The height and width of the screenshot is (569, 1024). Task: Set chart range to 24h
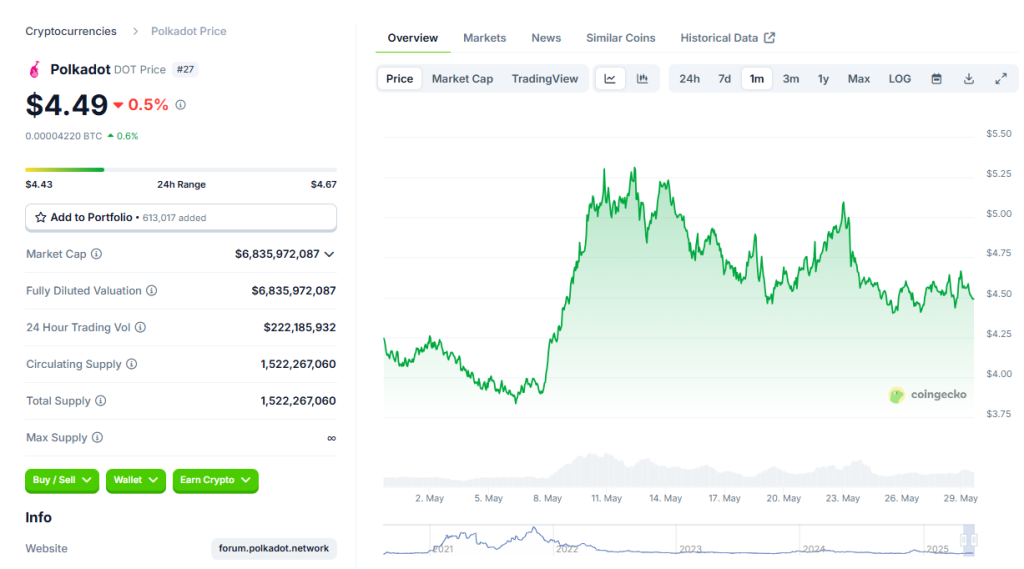point(690,78)
